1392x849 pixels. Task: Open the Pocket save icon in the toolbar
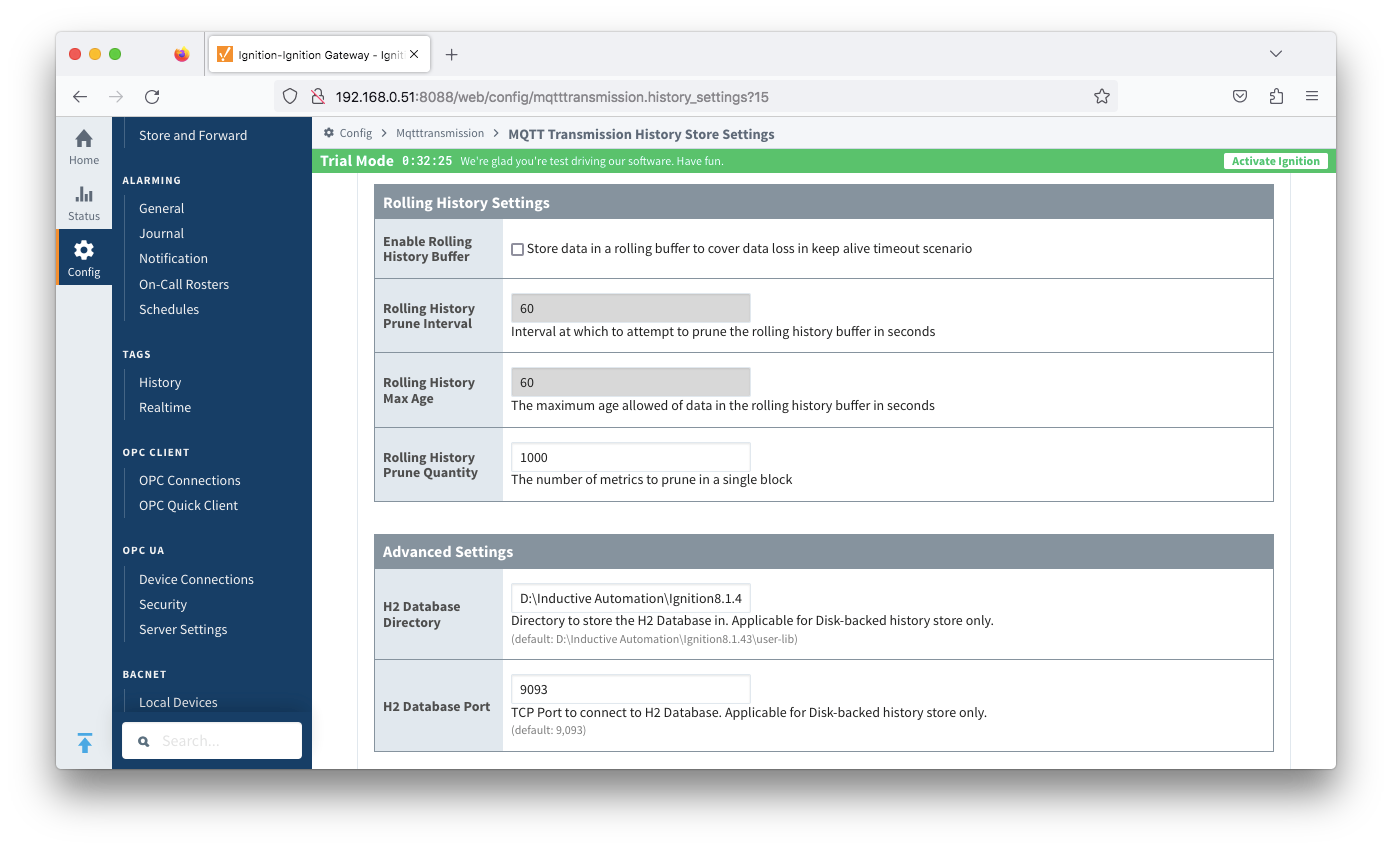[1240, 97]
